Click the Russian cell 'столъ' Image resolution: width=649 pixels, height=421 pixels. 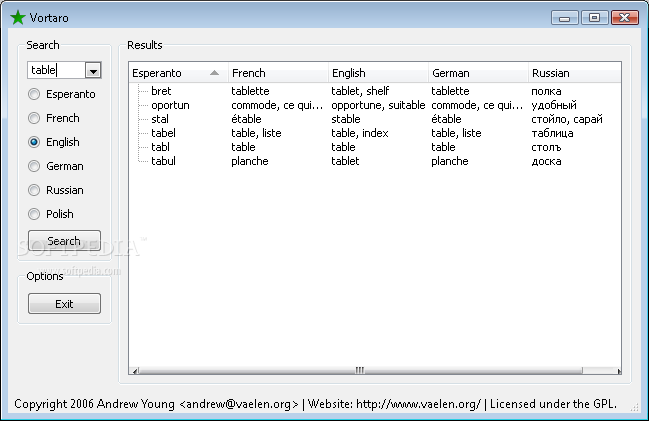546,147
